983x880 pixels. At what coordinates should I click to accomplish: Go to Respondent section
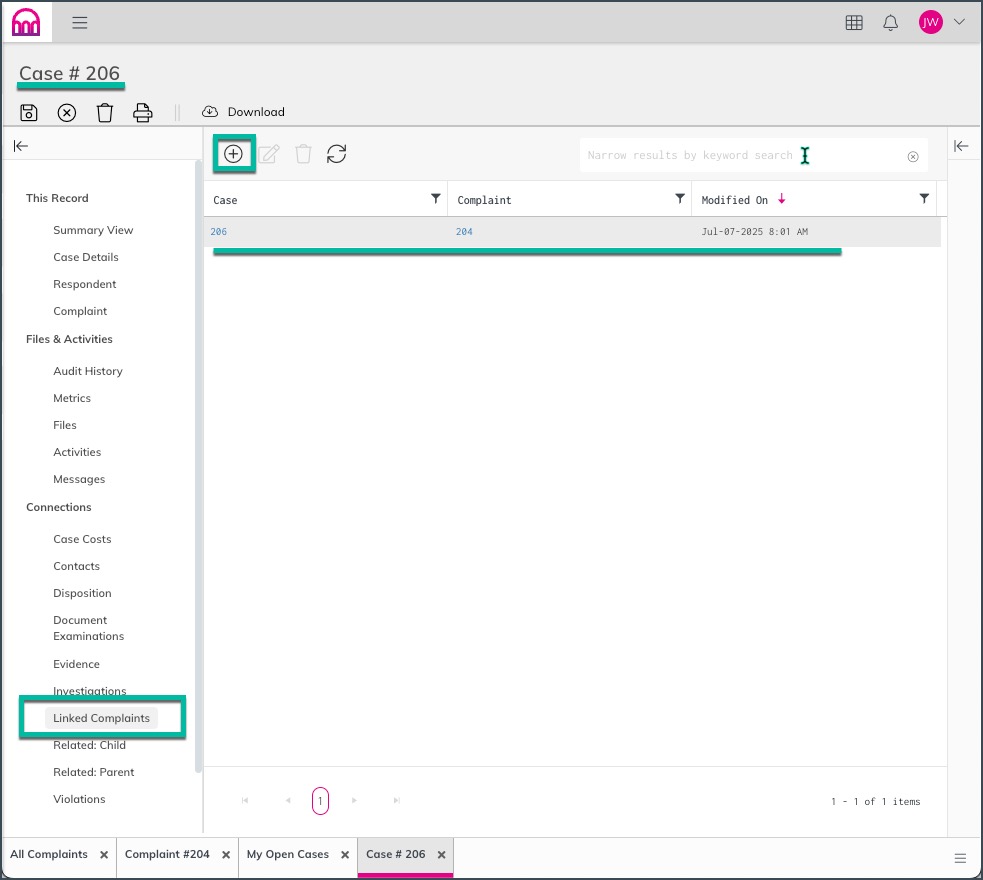pos(85,284)
